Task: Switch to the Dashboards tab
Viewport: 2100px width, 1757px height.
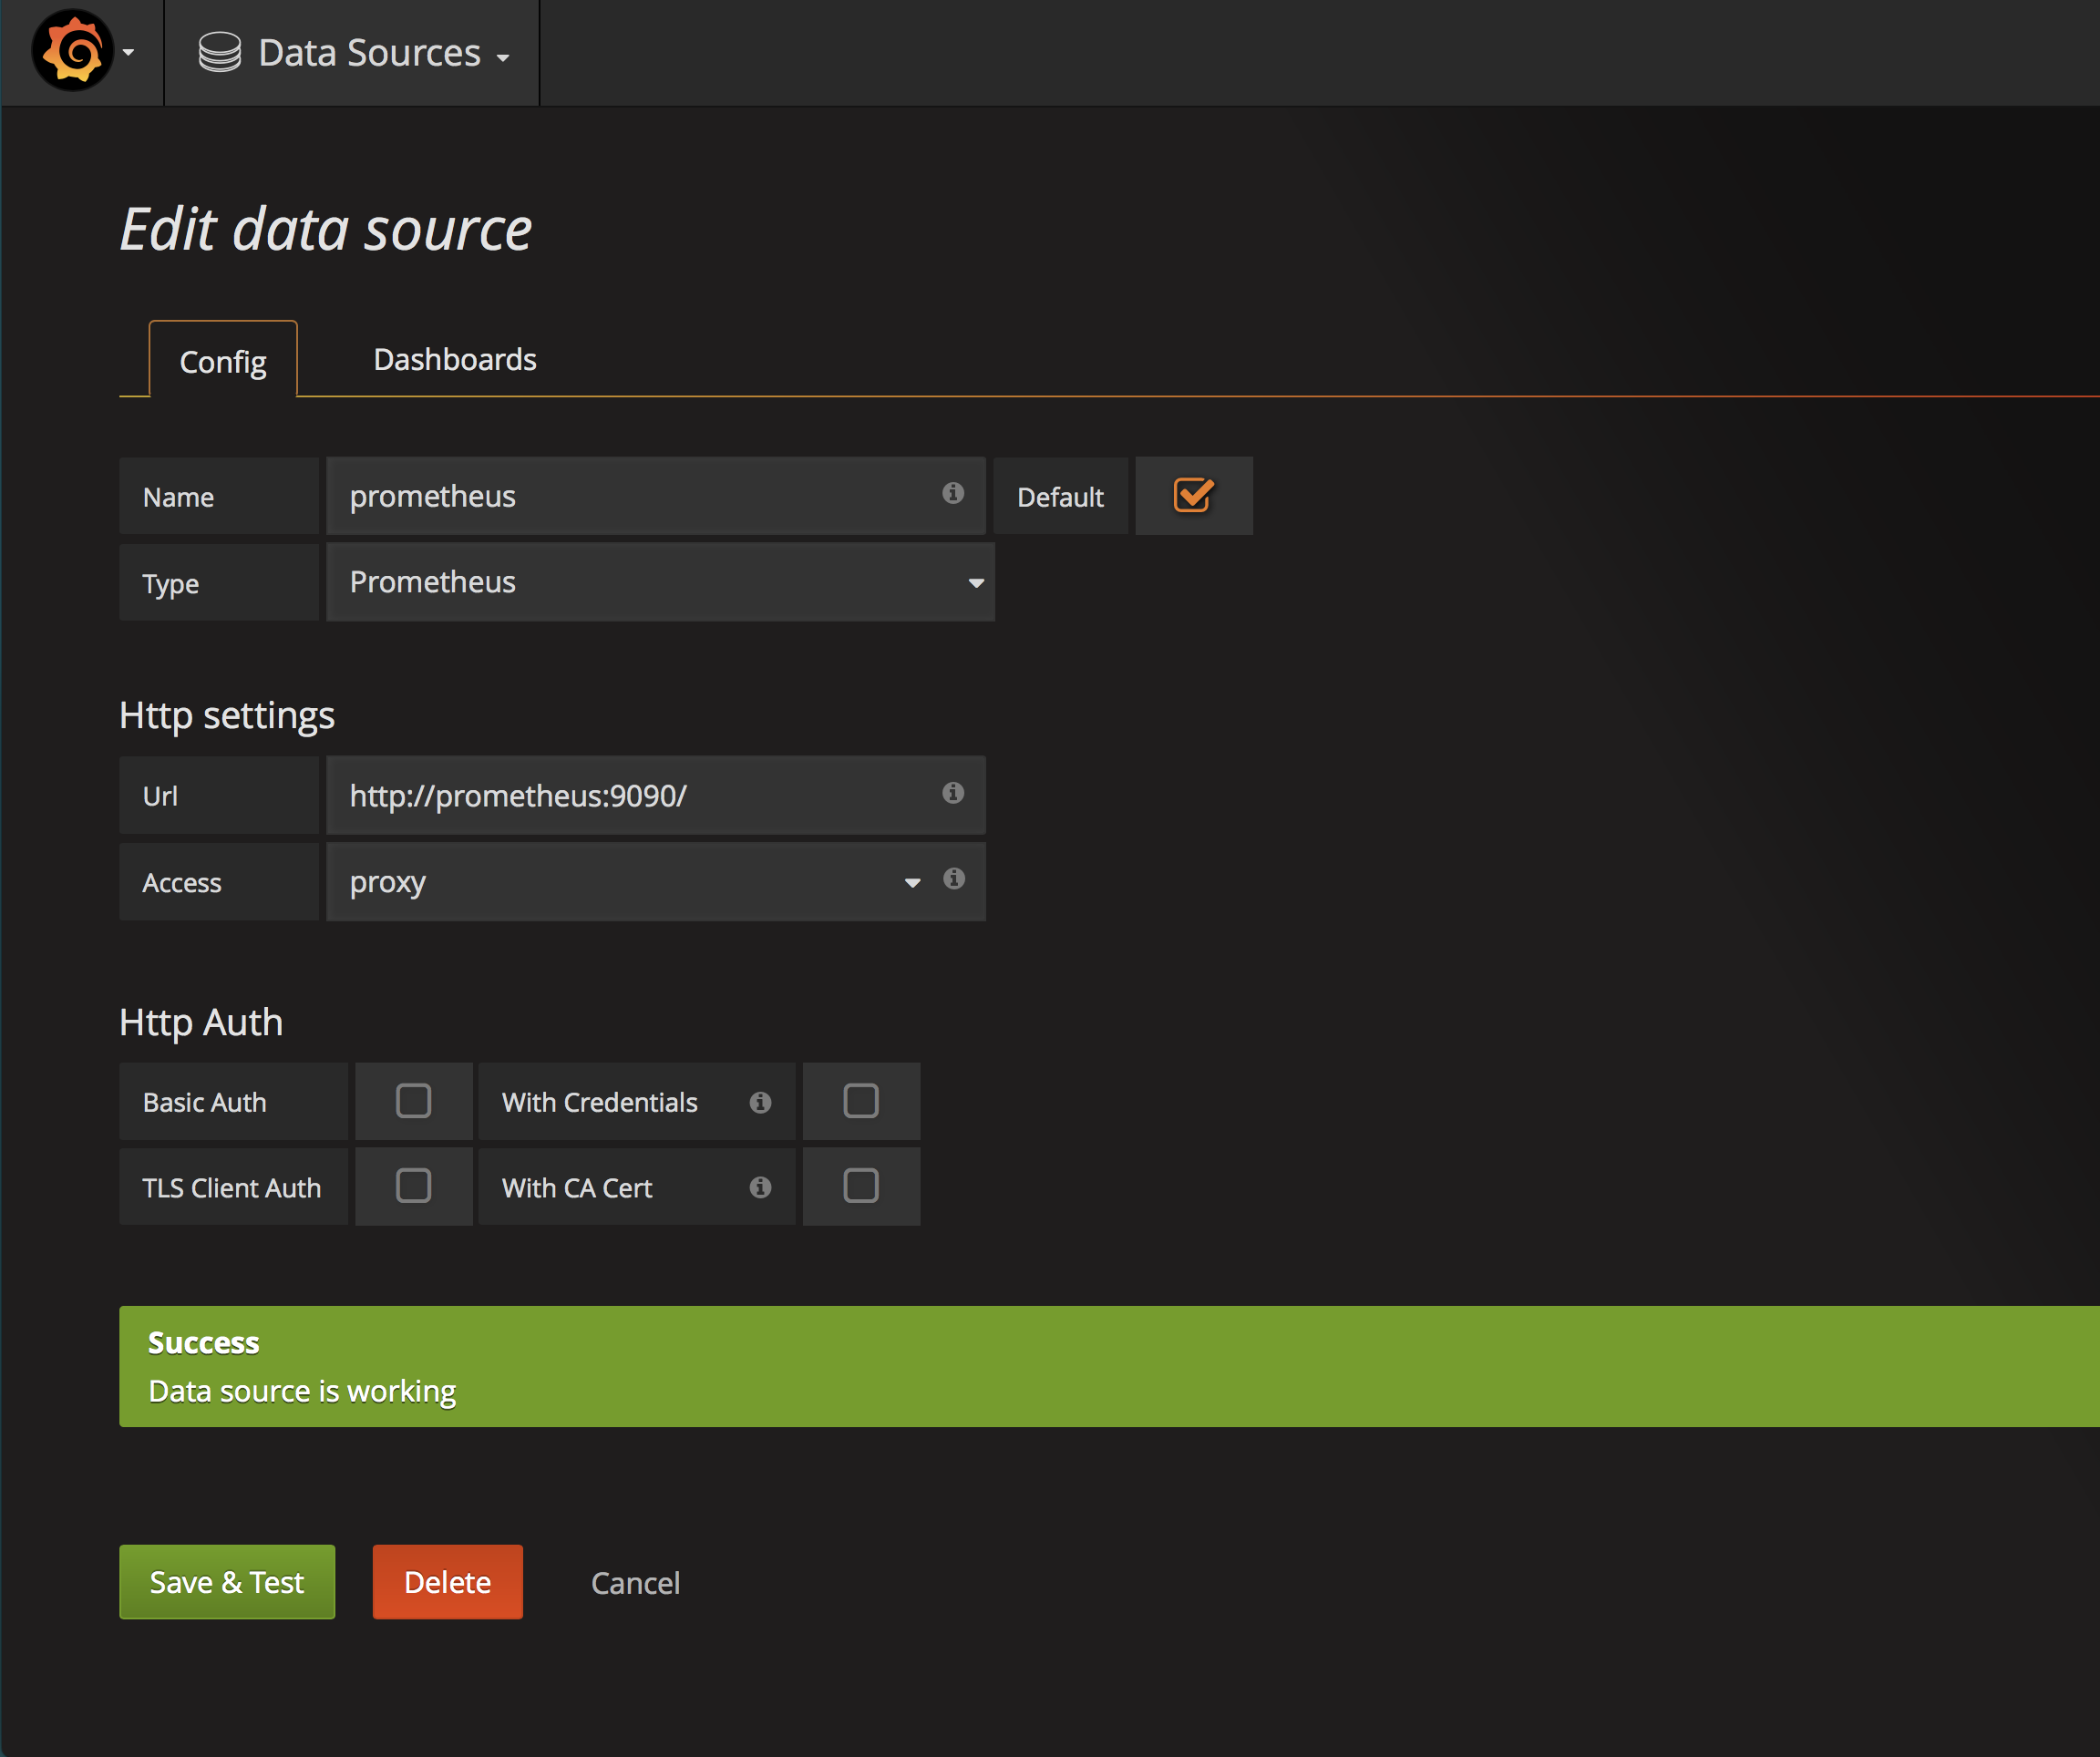Action: point(454,359)
